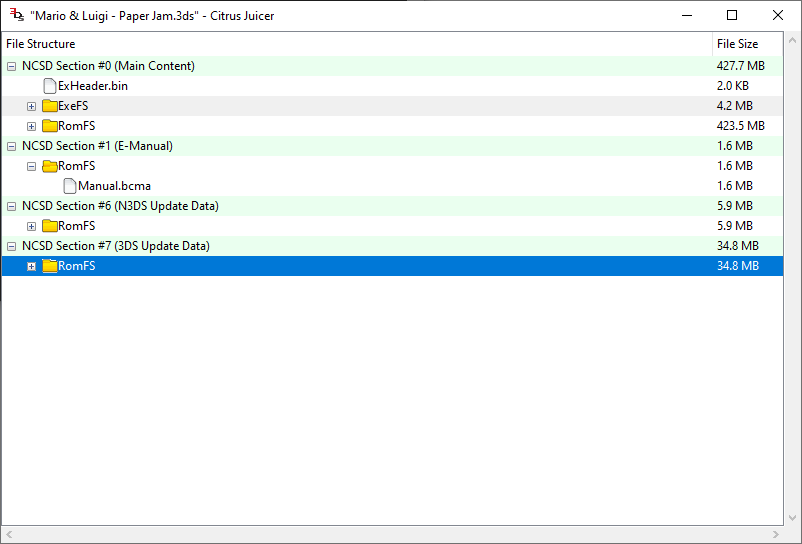The image size is (802, 544).
Task: Click the horizontal scrollbar's right arrow
Action: 777,535
